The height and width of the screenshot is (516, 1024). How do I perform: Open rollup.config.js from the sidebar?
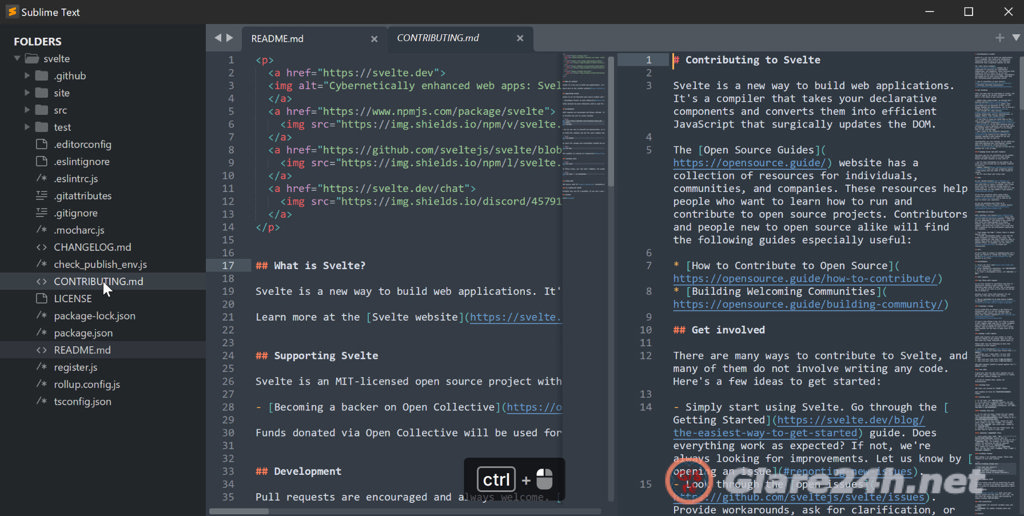(x=87, y=384)
